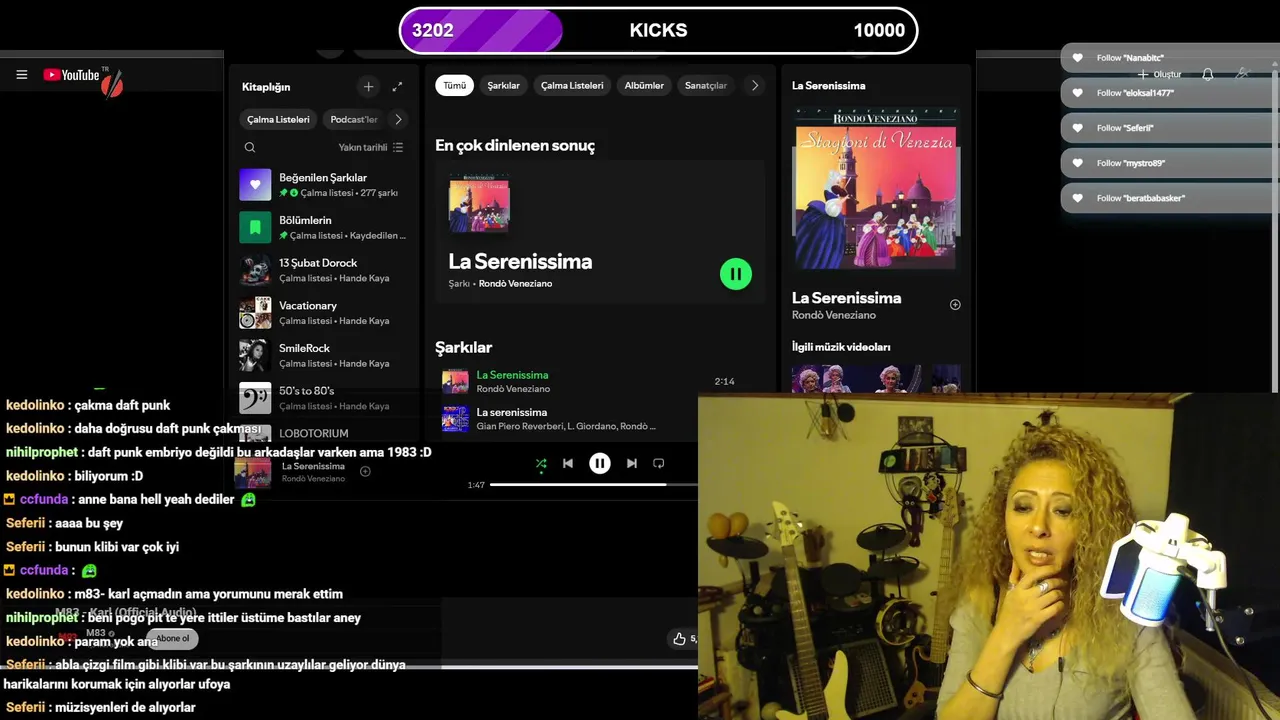Select the Şarkılar filter tab

coord(503,86)
